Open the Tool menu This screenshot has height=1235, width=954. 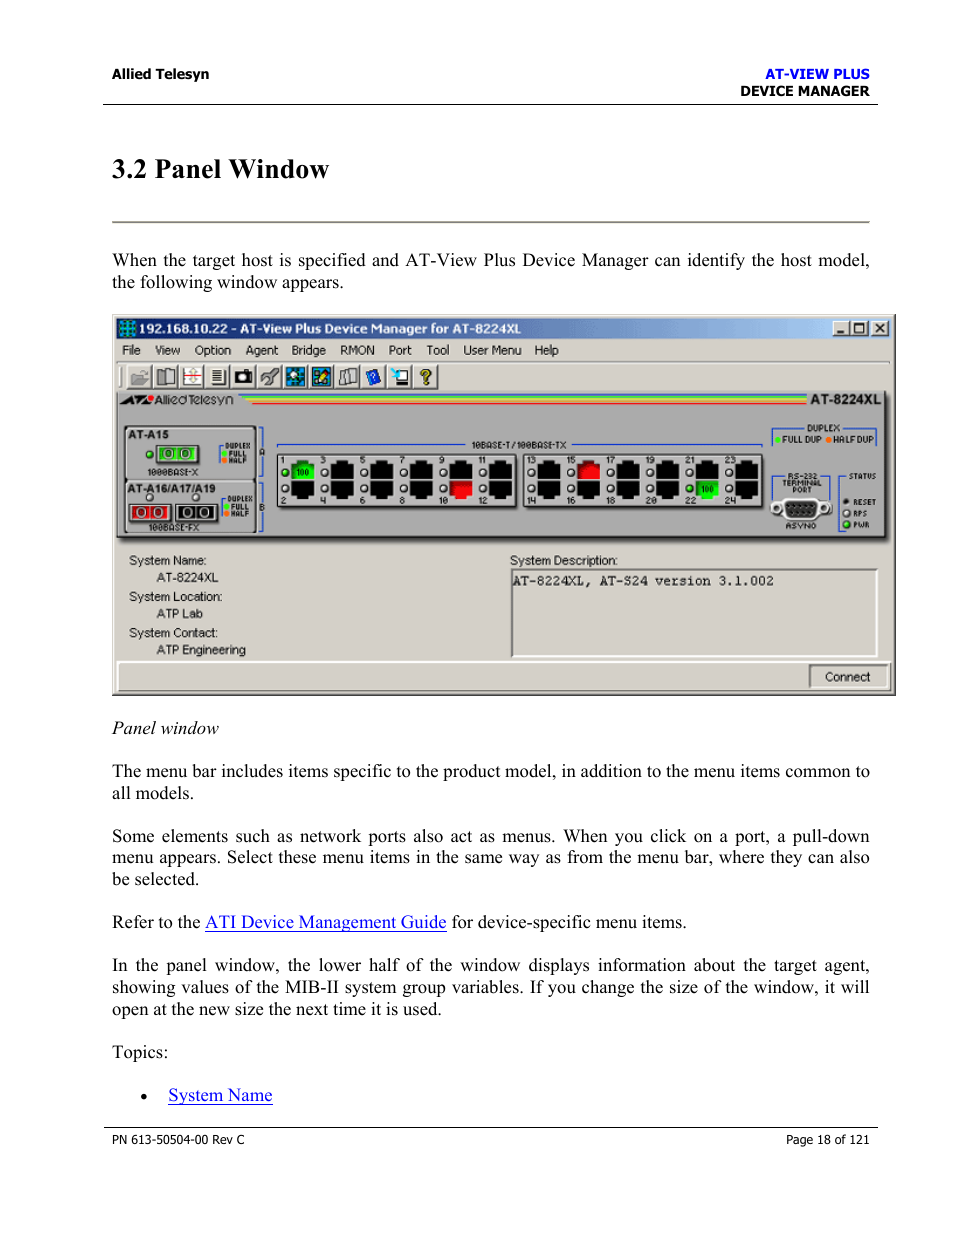click(x=438, y=351)
